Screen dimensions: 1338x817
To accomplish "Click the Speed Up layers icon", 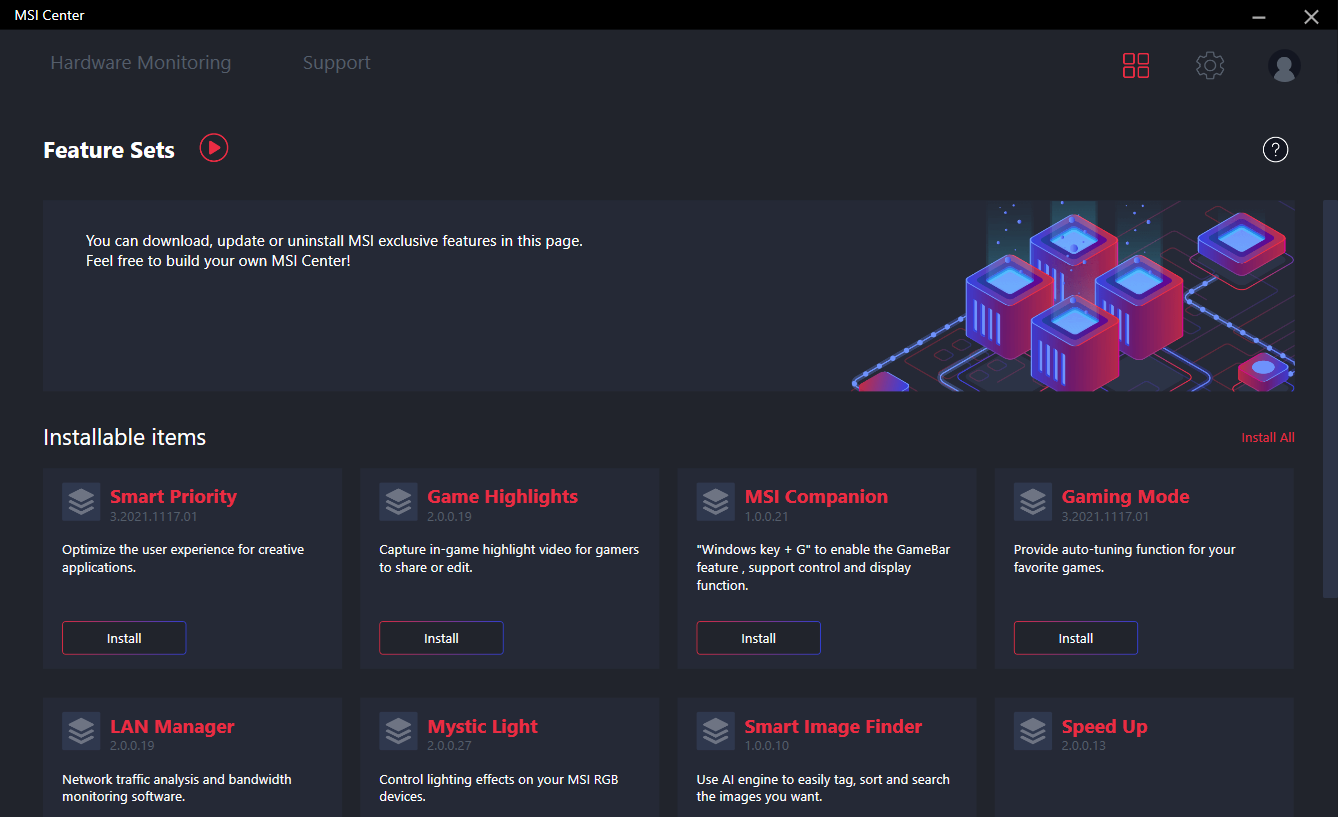I will (x=1033, y=732).
